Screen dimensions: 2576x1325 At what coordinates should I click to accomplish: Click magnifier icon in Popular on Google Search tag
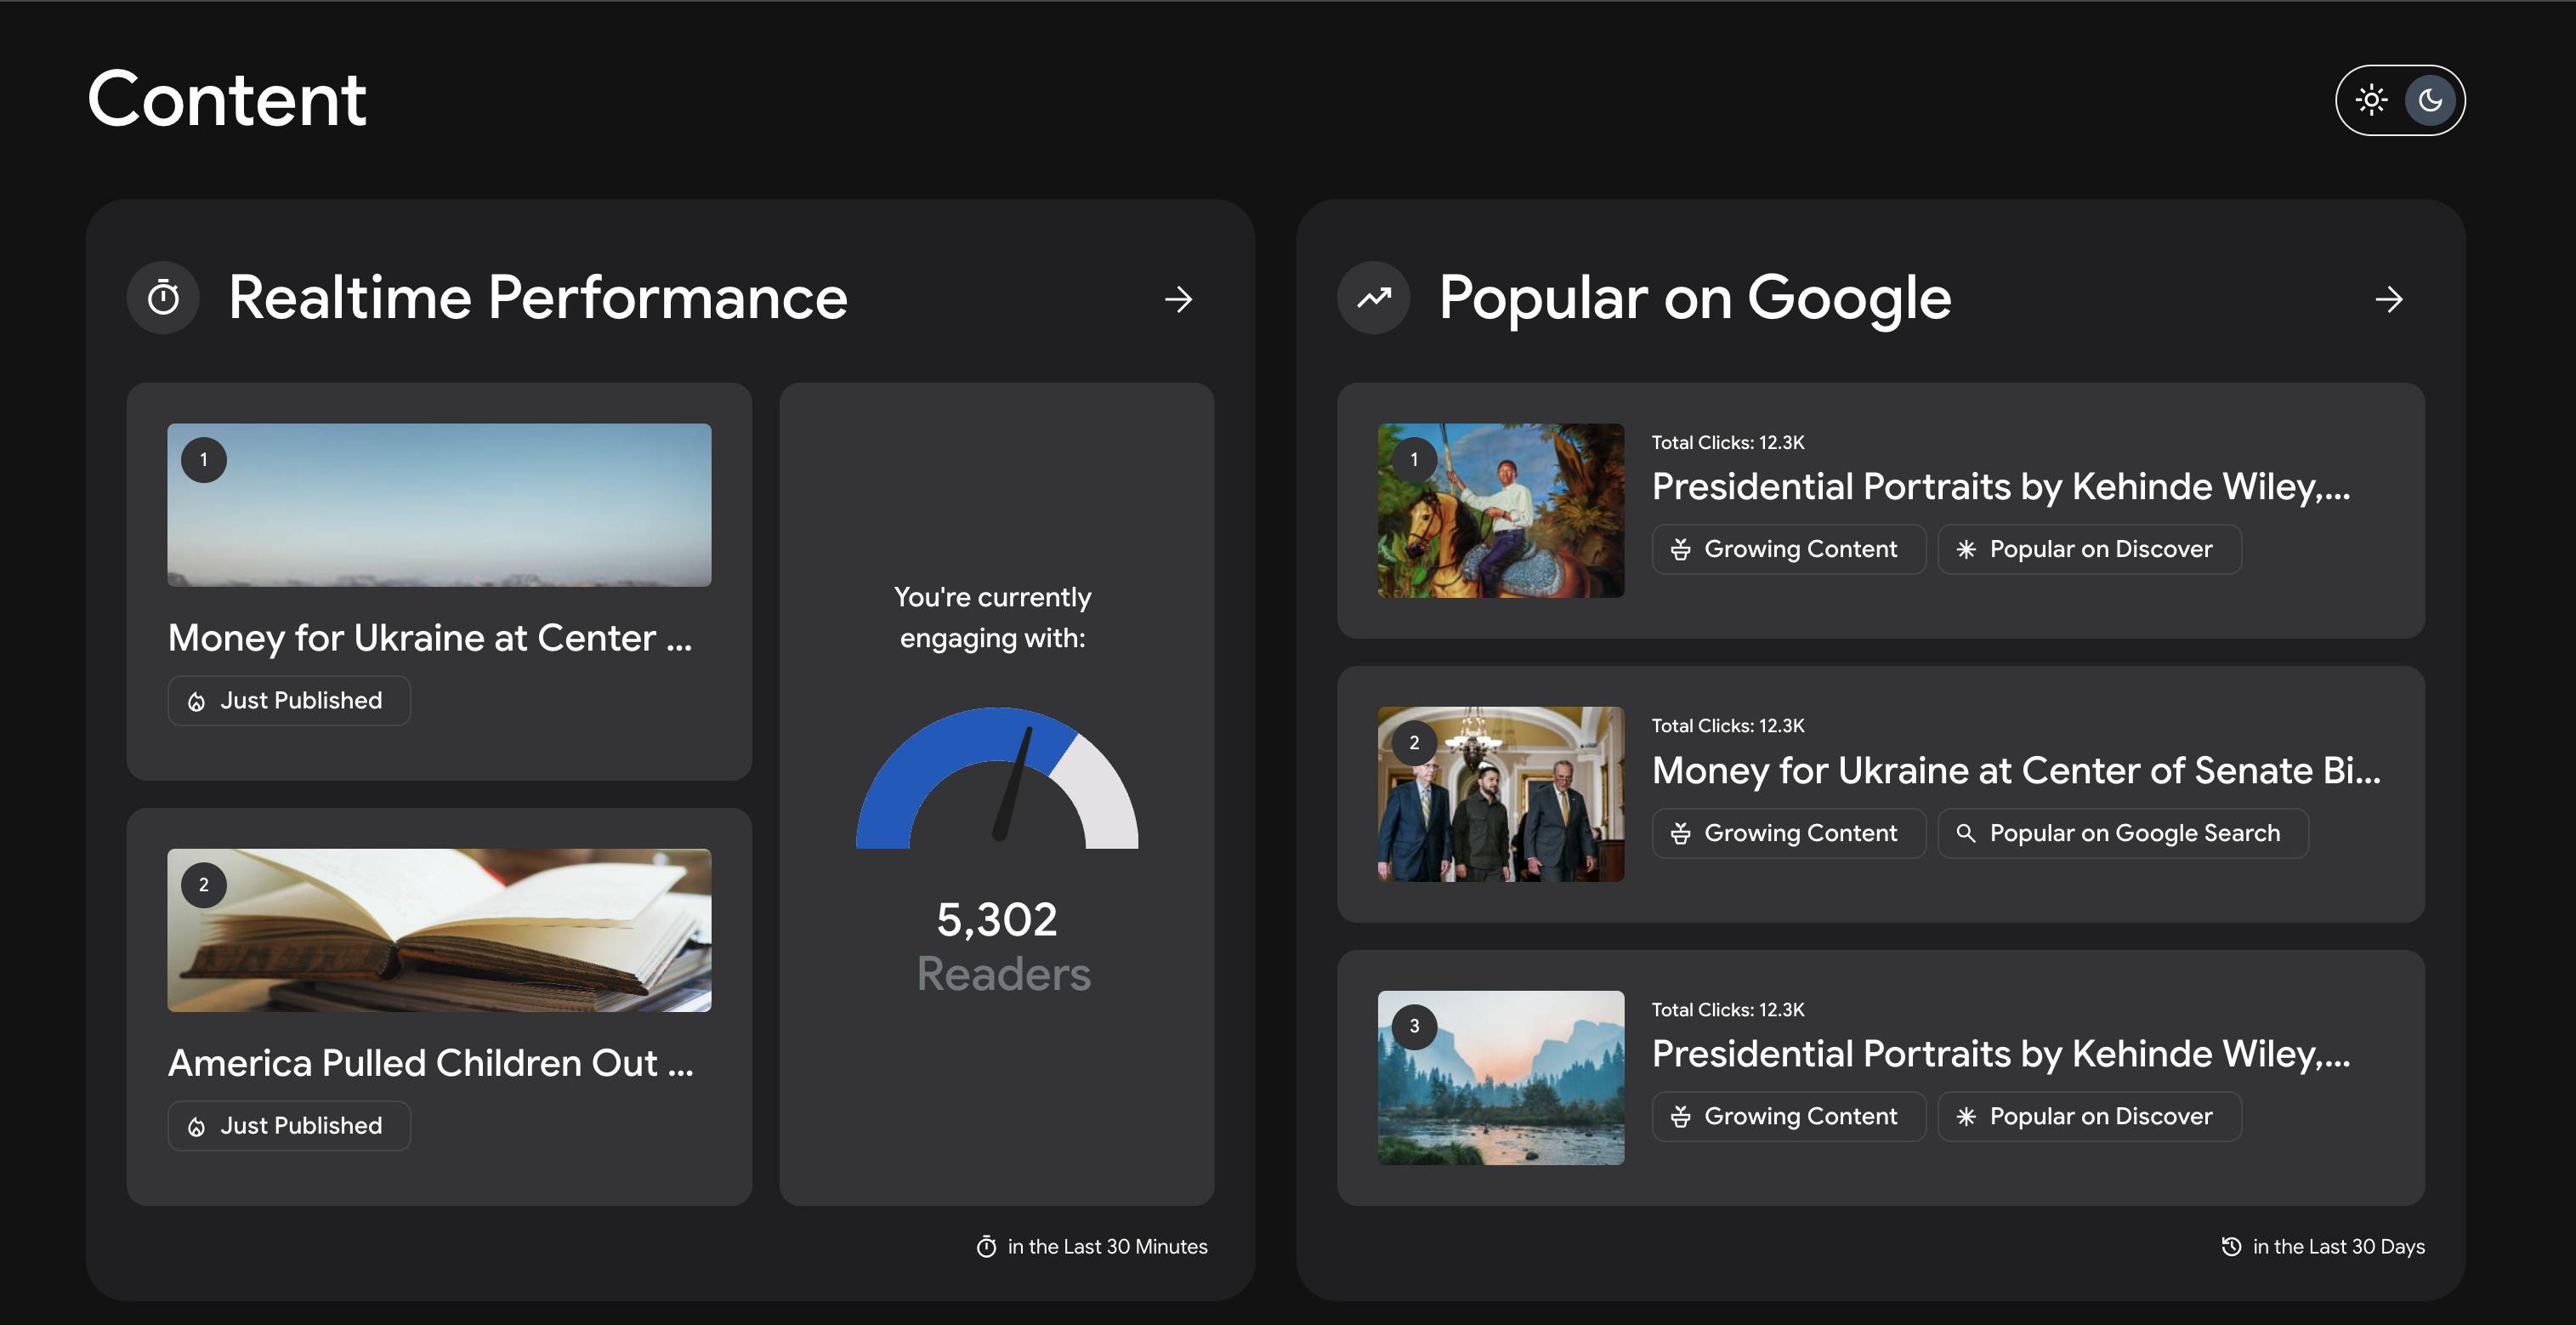pos(1966,833)
